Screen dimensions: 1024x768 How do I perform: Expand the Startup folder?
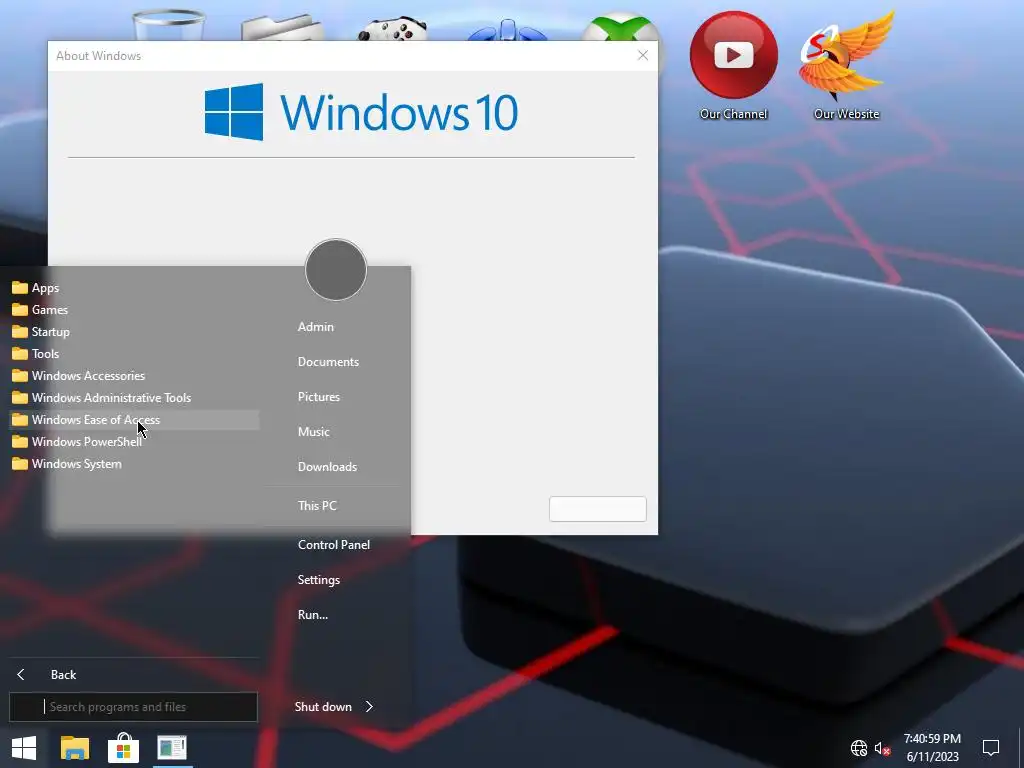click(x=134, y=332)
